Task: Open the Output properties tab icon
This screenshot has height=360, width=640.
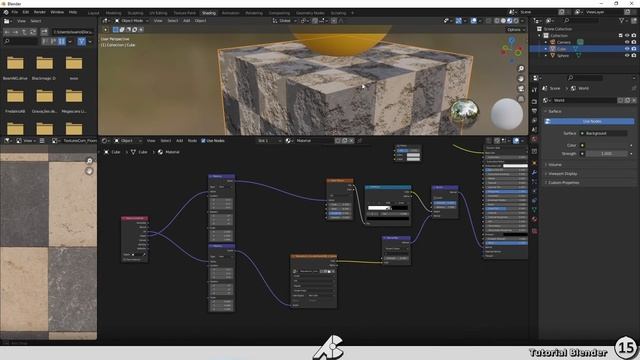Action: (535, 111)
